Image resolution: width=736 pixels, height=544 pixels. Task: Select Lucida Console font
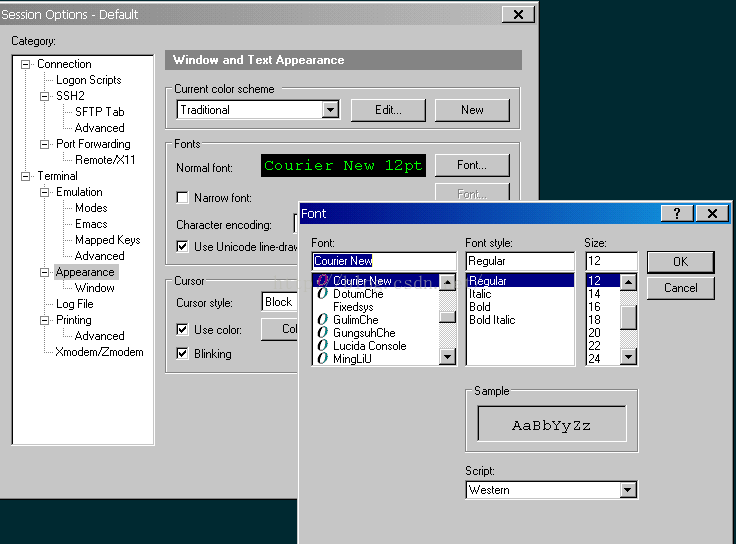[x=369, y=346]
